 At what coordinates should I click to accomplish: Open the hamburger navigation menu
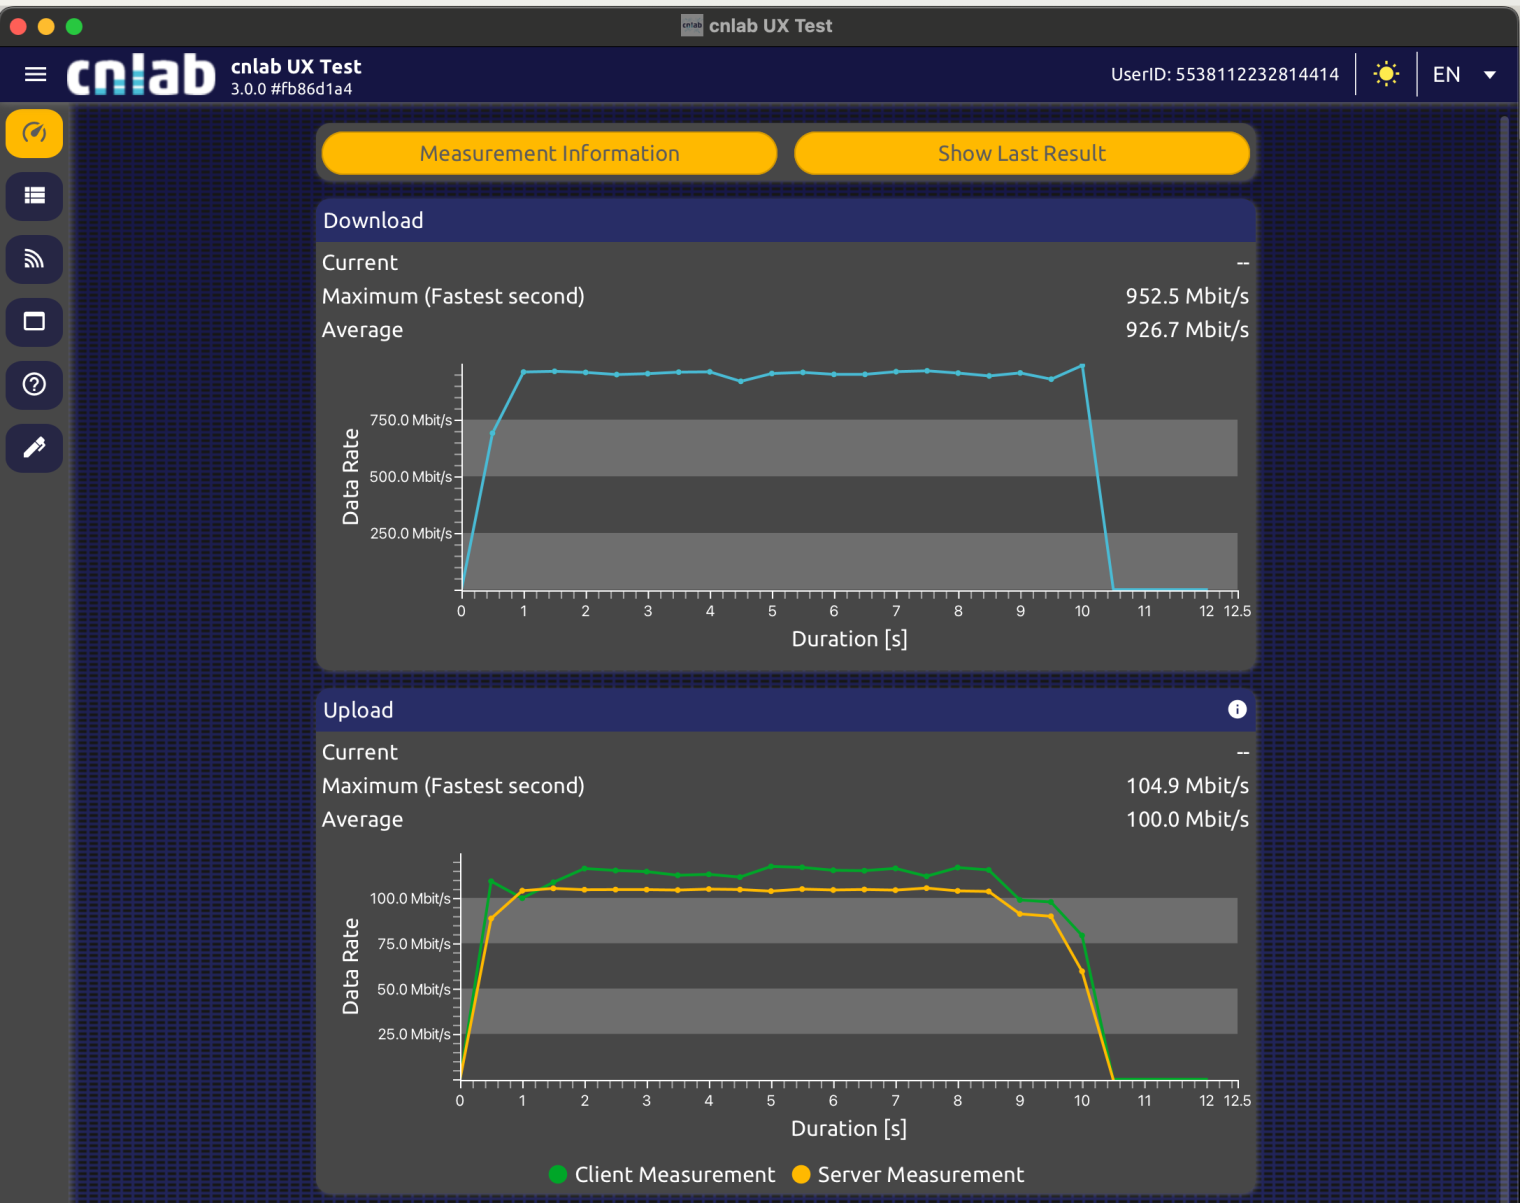(x=36, y=75)
